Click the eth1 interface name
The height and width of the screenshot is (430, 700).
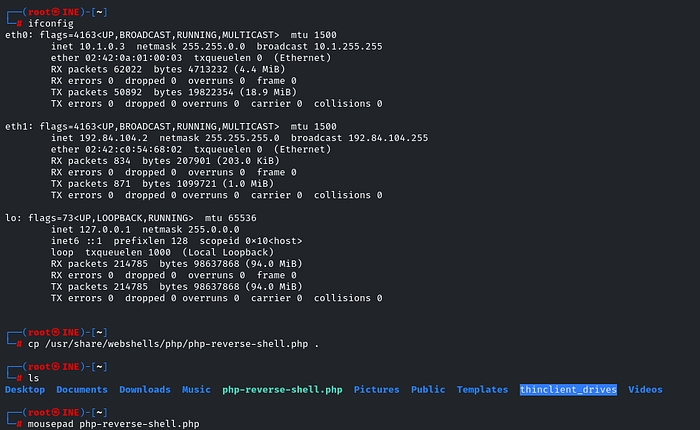(x=17, y=127)
